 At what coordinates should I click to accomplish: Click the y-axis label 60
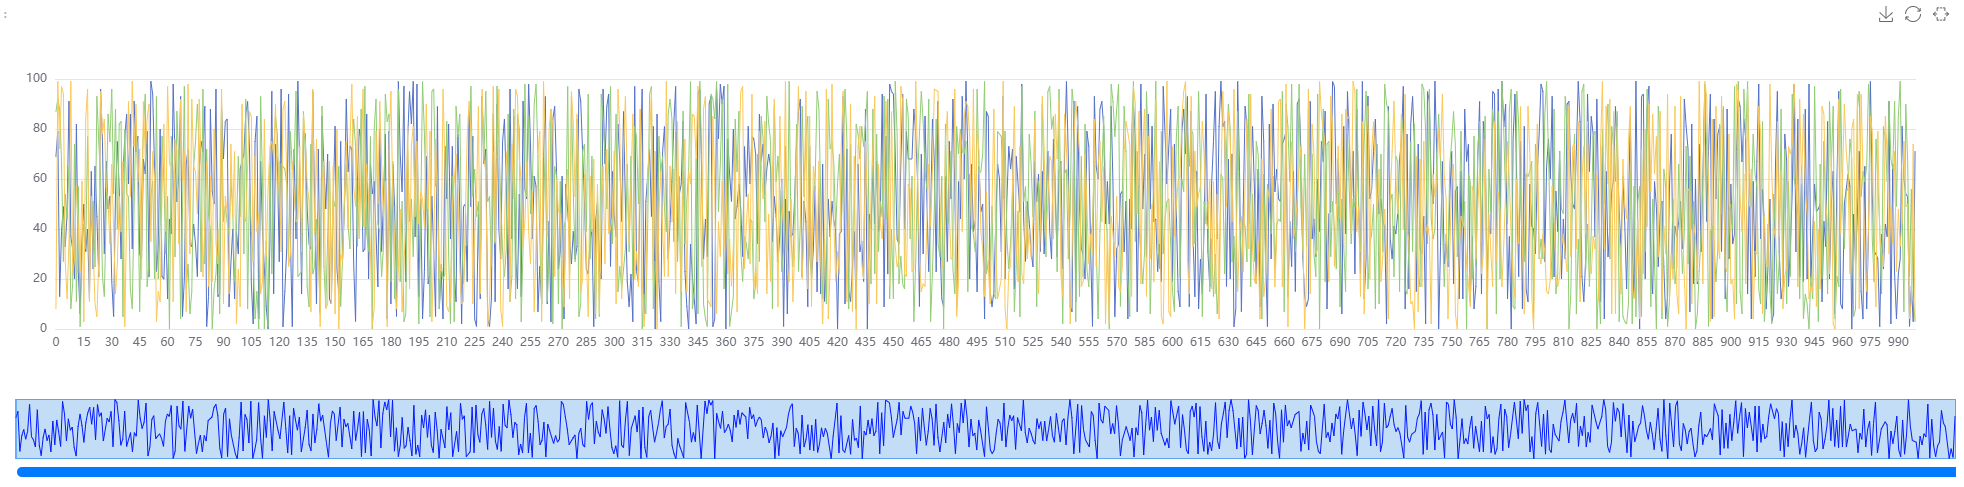tap(40, 178)
